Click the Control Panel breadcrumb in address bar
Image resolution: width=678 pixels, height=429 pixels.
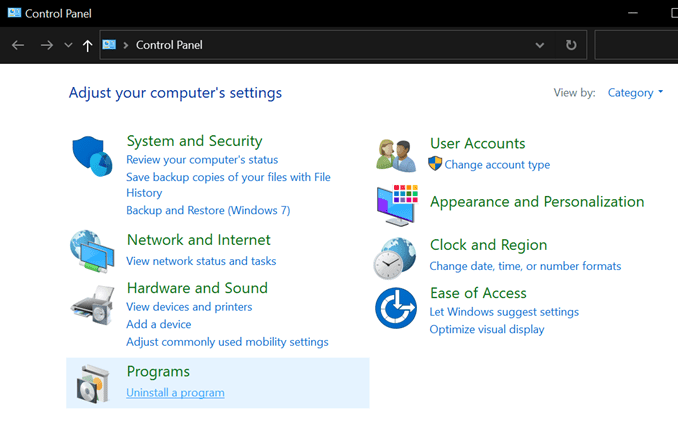click(x=169, y=45)
